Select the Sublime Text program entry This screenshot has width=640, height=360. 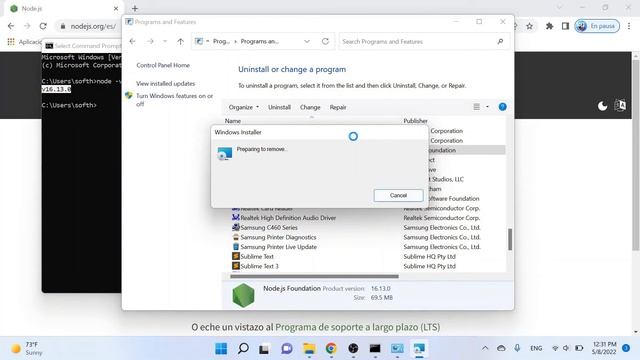257,257
